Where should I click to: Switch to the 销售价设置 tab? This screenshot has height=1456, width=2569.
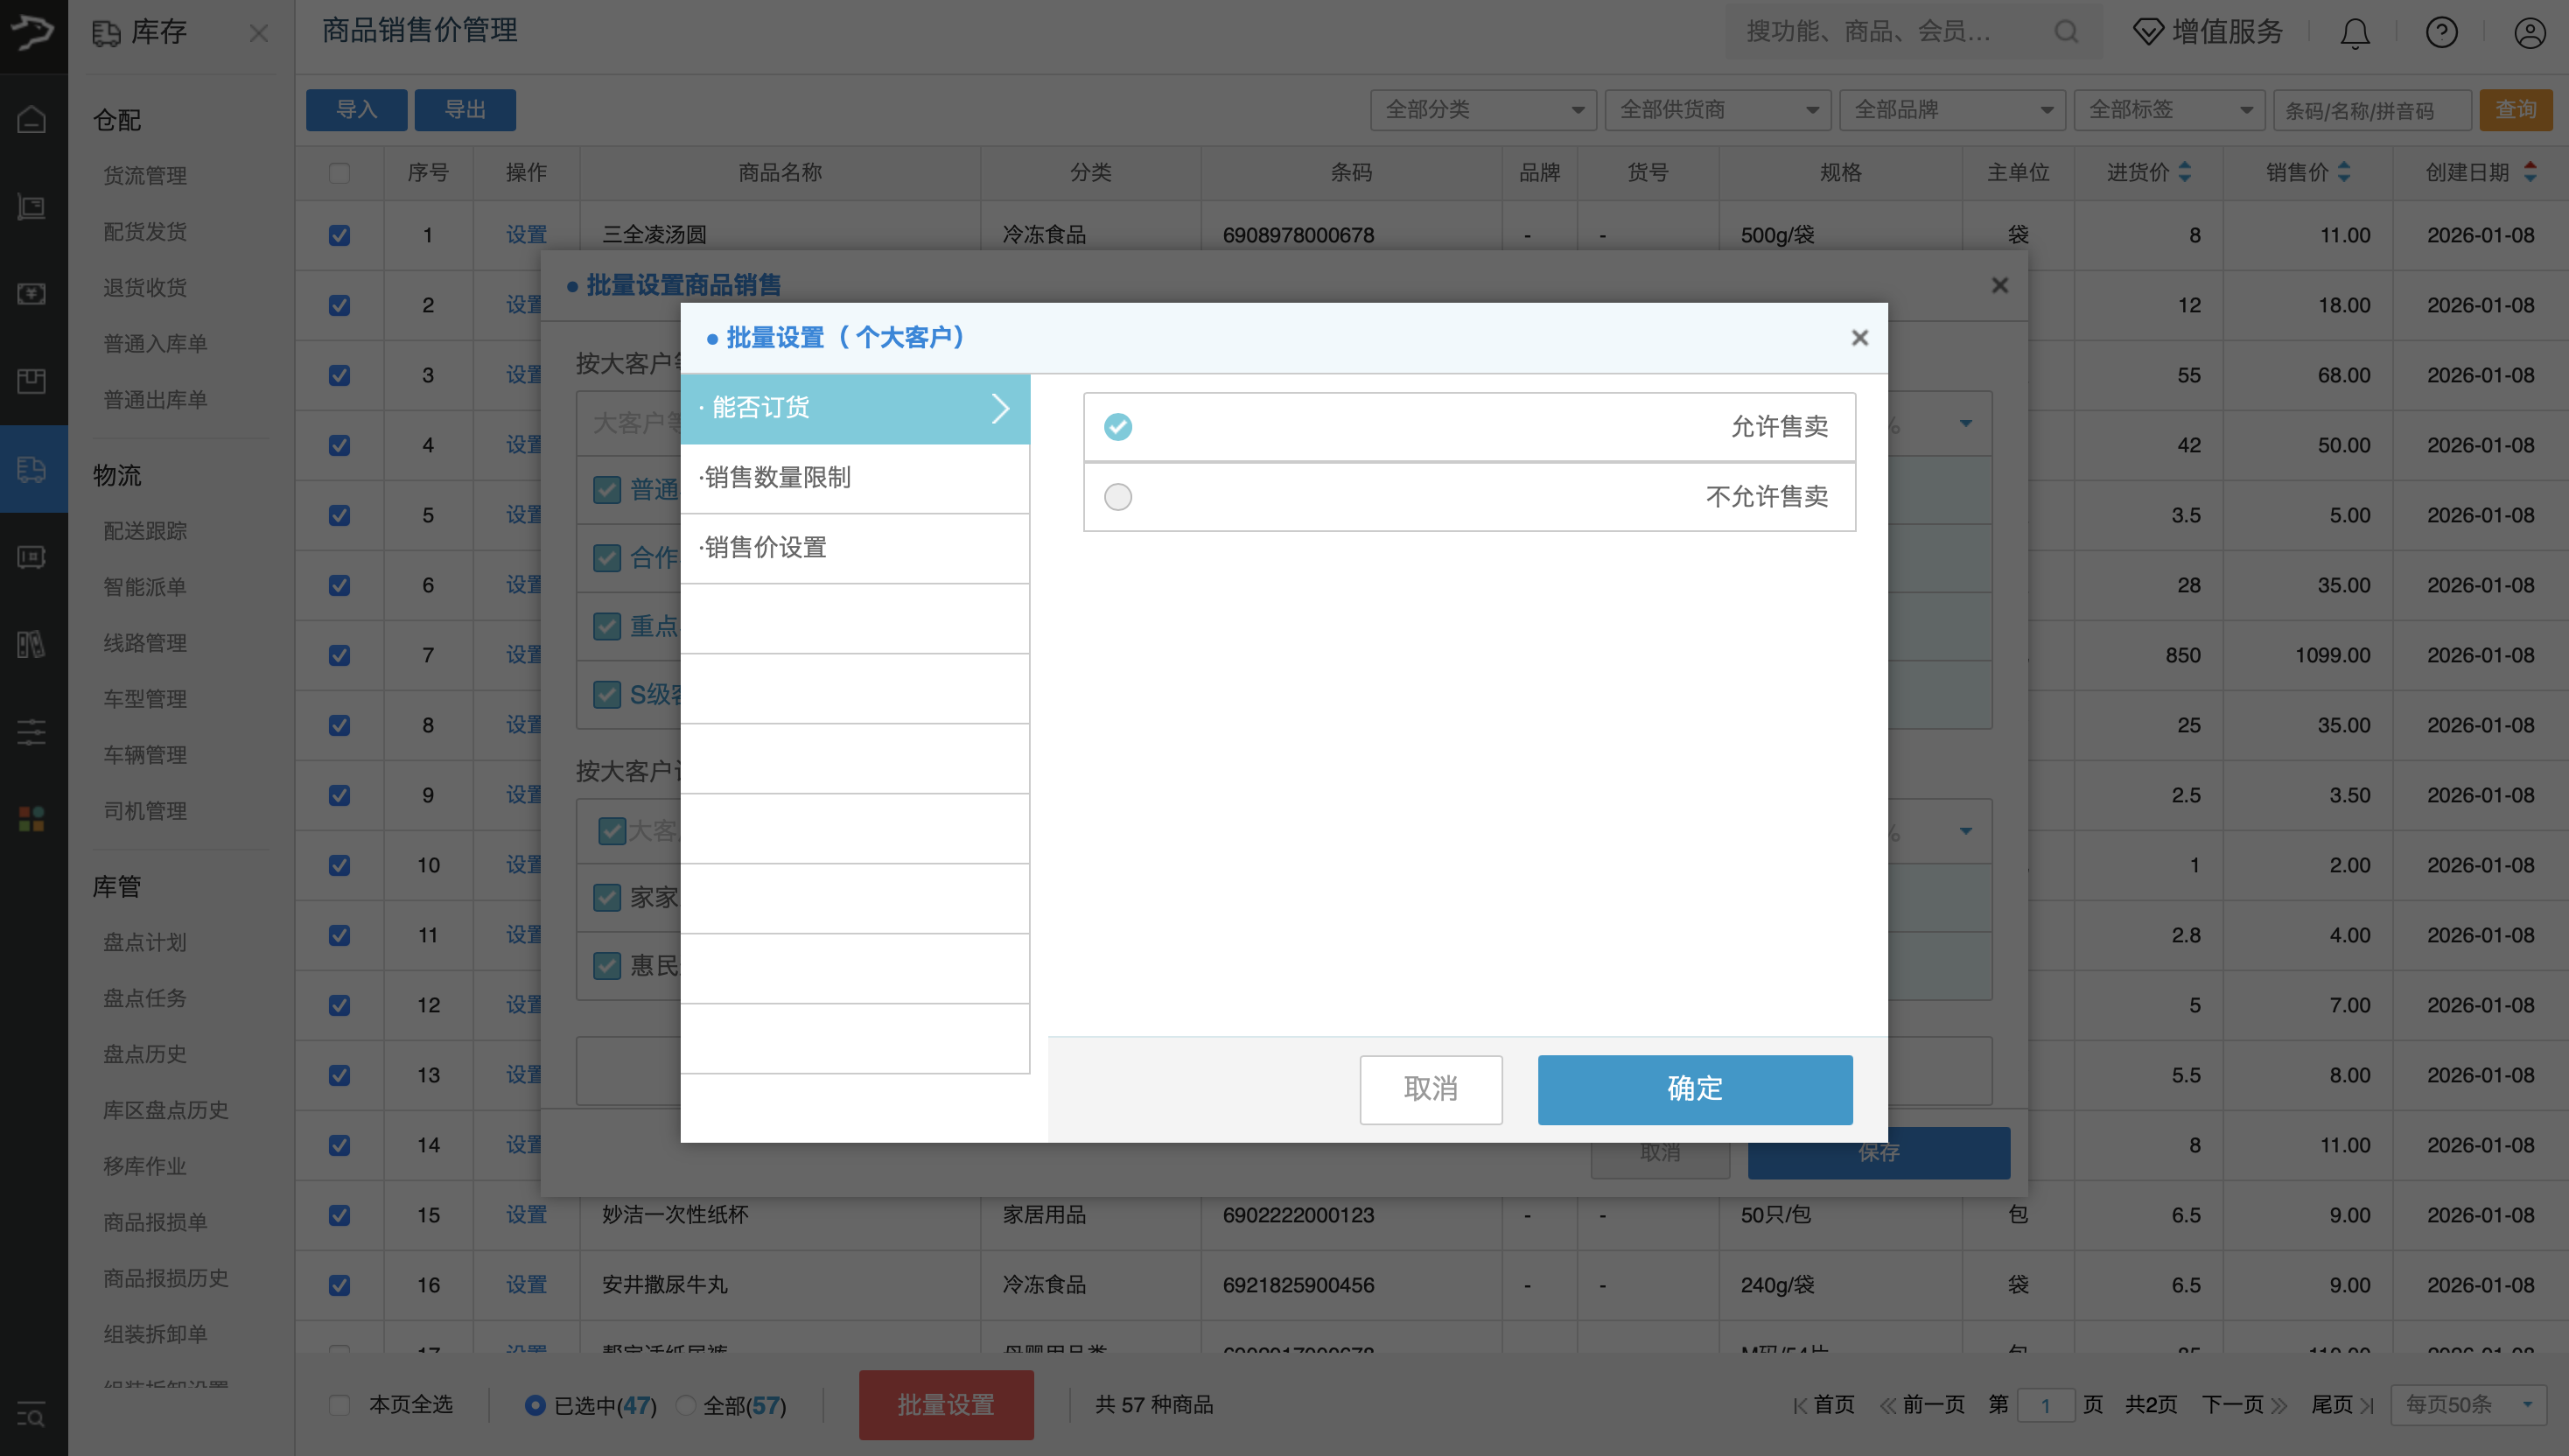pyautogui.click(x=765, y=548)
